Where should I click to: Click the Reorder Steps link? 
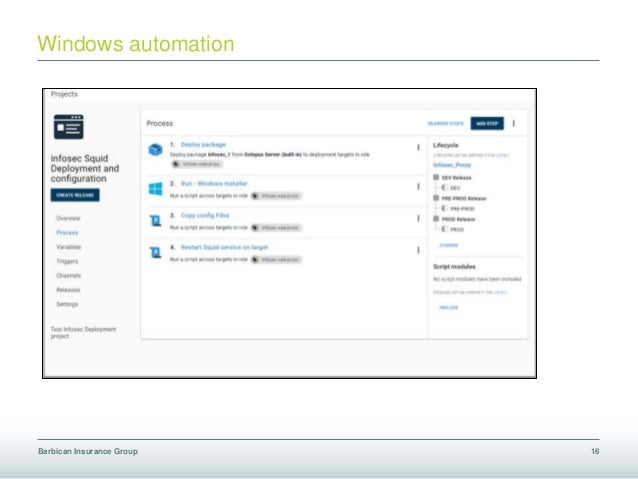(x=446, y=123)
